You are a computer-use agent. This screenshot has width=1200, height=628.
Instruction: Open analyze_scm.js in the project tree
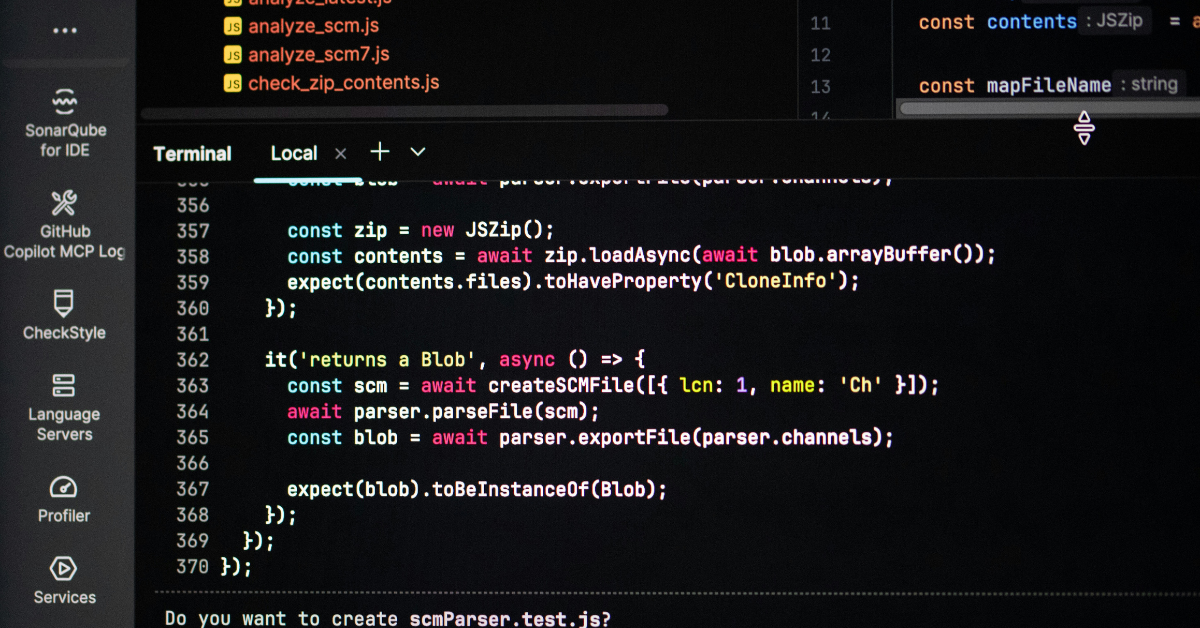point(313,26)
